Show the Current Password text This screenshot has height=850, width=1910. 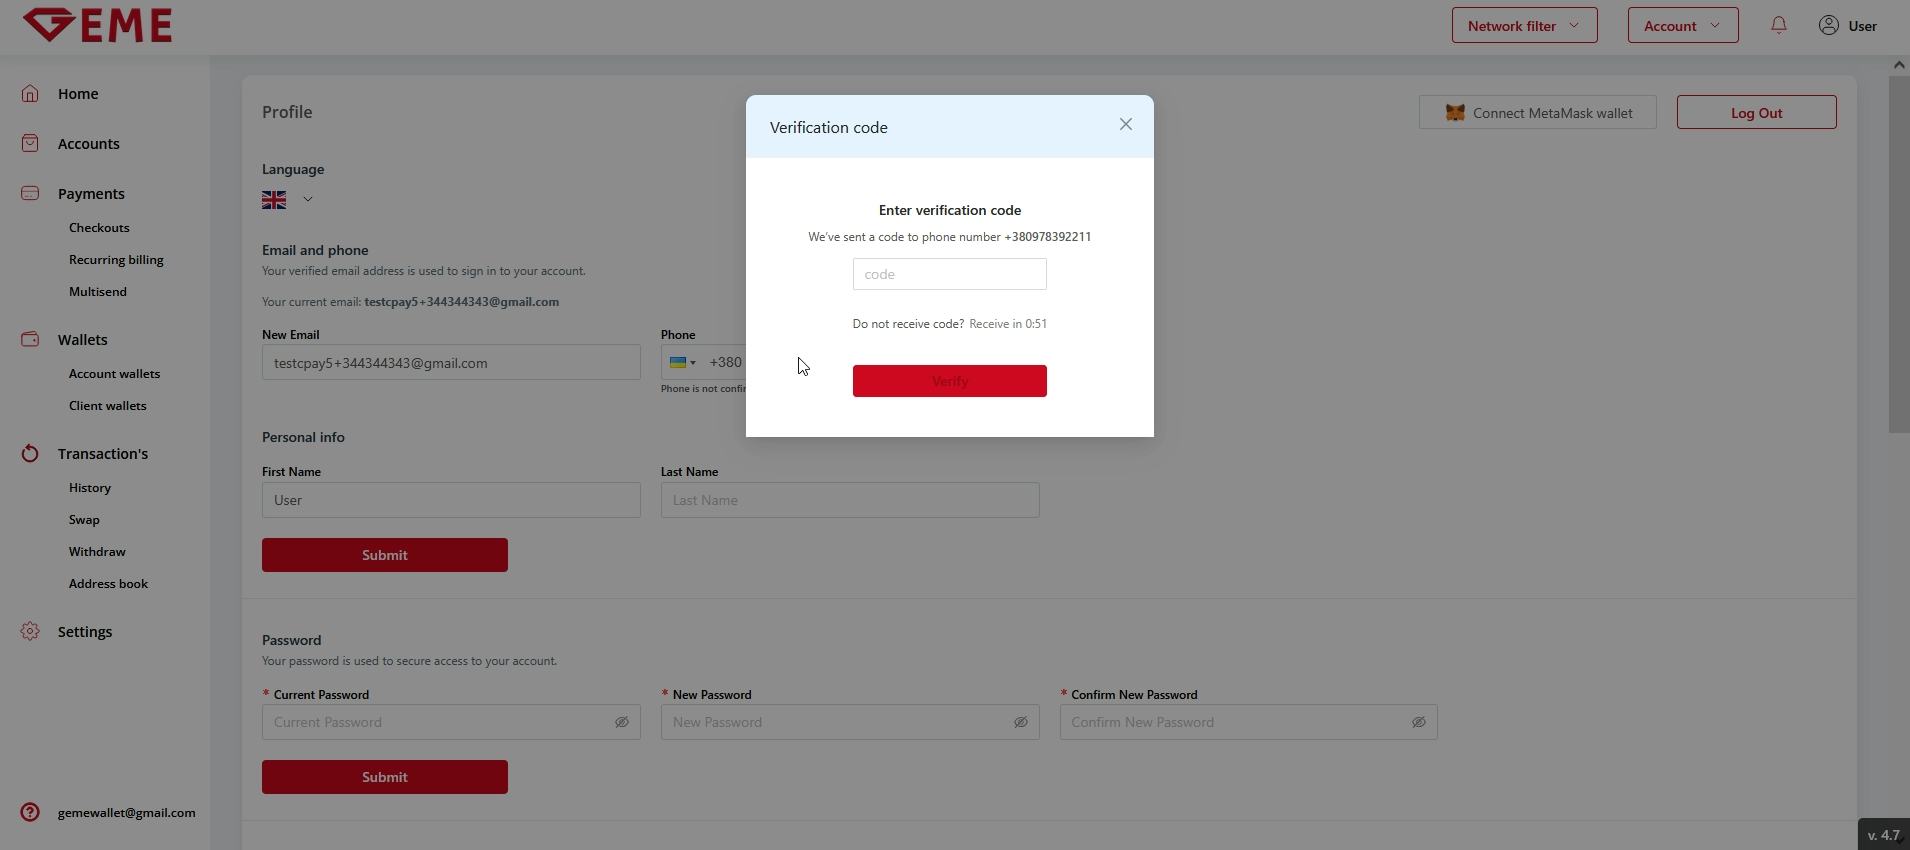pyautogui.click(x=621, y=722)
